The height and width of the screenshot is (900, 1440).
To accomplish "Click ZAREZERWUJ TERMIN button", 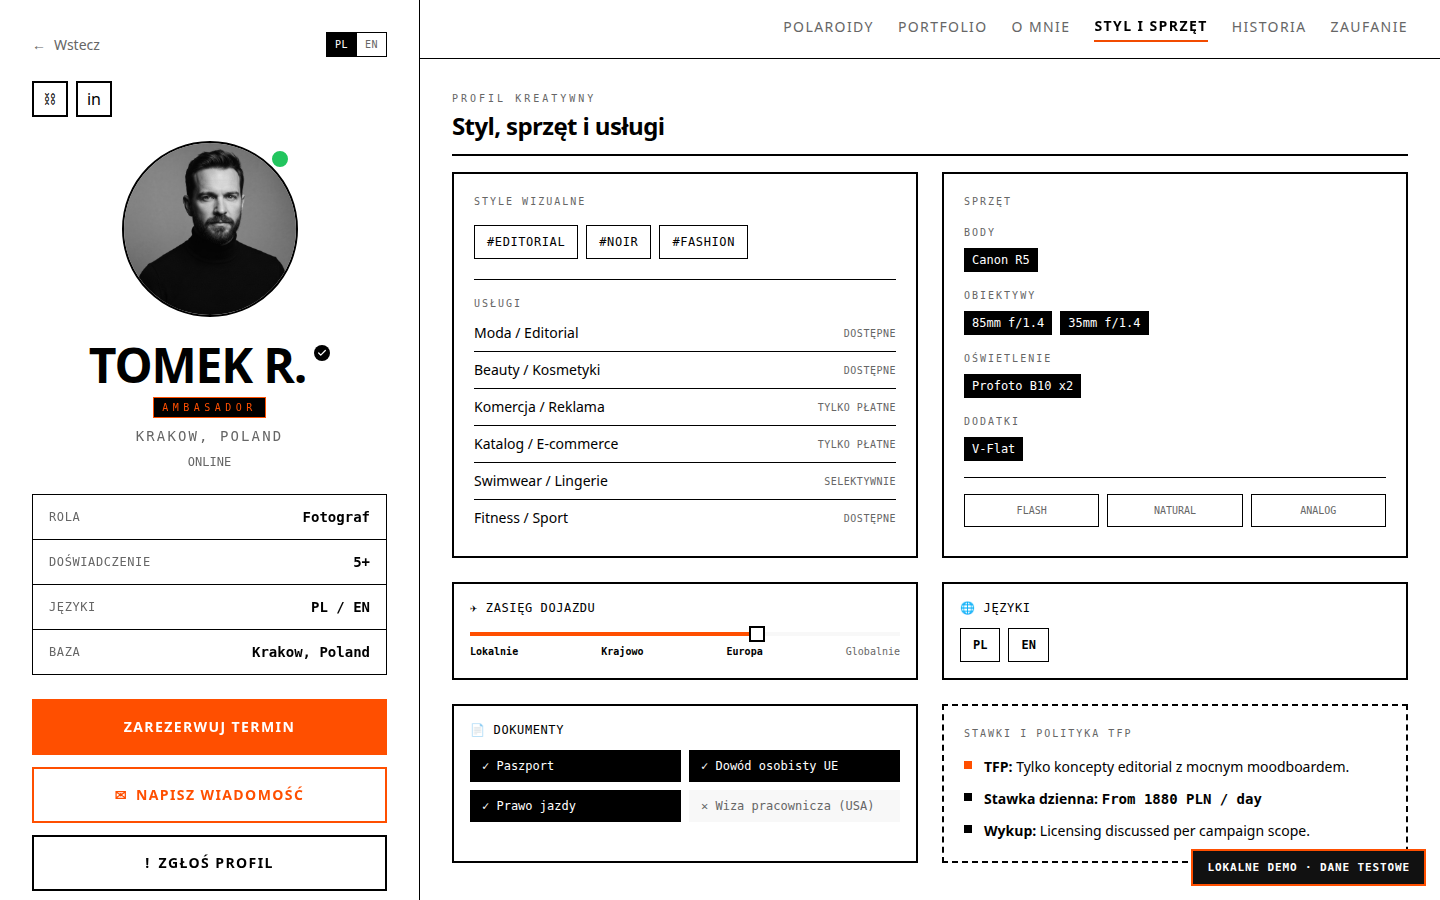I will 209,727.
